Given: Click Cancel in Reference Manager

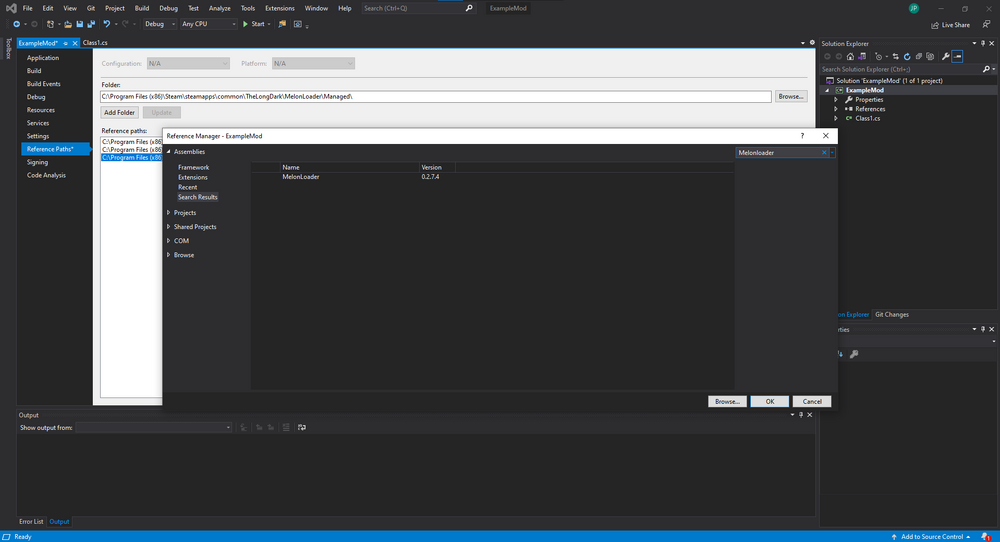Looking at the screenshot, I should [x=812, y=401].
